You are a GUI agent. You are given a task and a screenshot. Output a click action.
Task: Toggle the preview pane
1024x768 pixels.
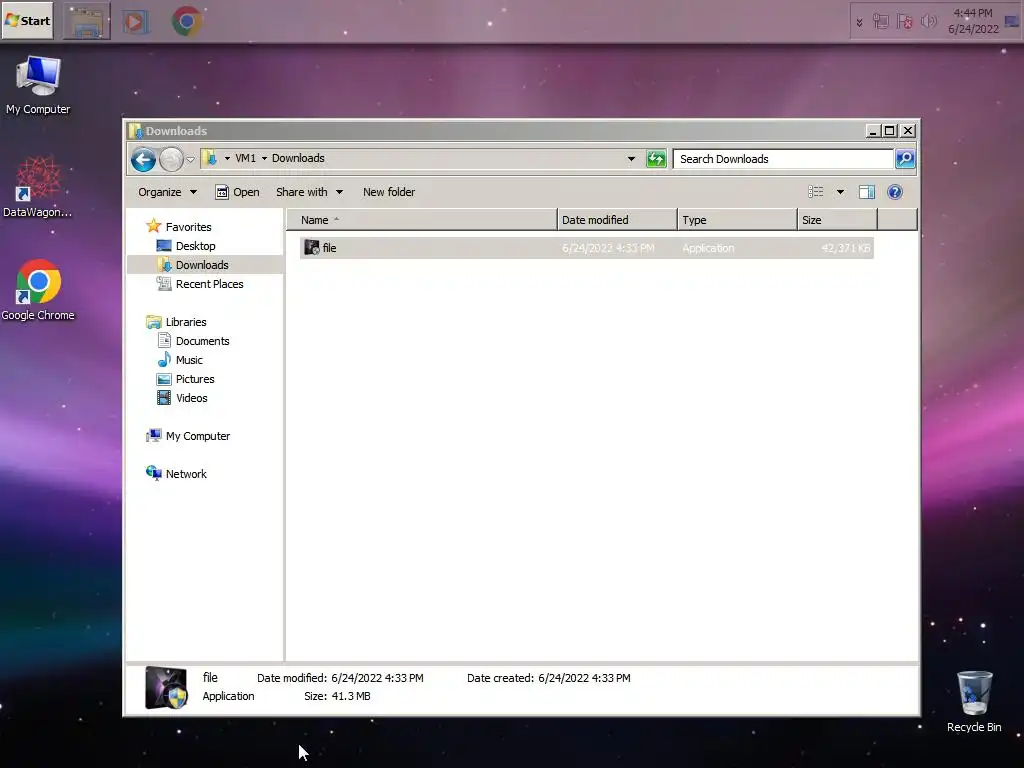coord(867,192)
